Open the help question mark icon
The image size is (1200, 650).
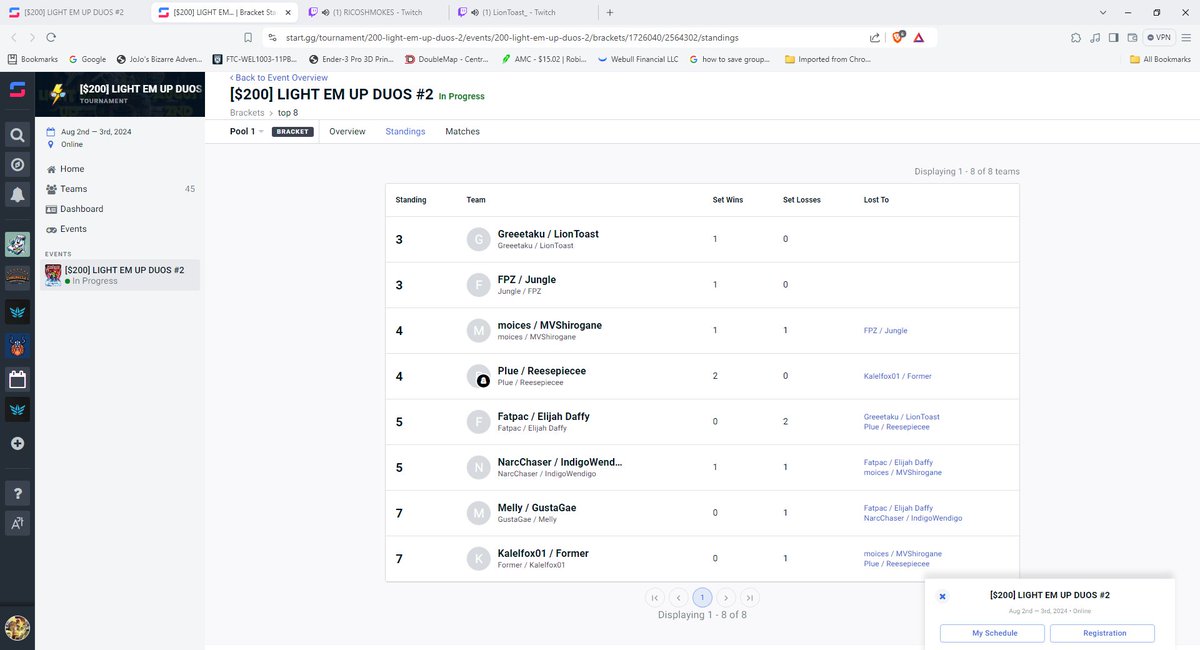tap(17, 492)
